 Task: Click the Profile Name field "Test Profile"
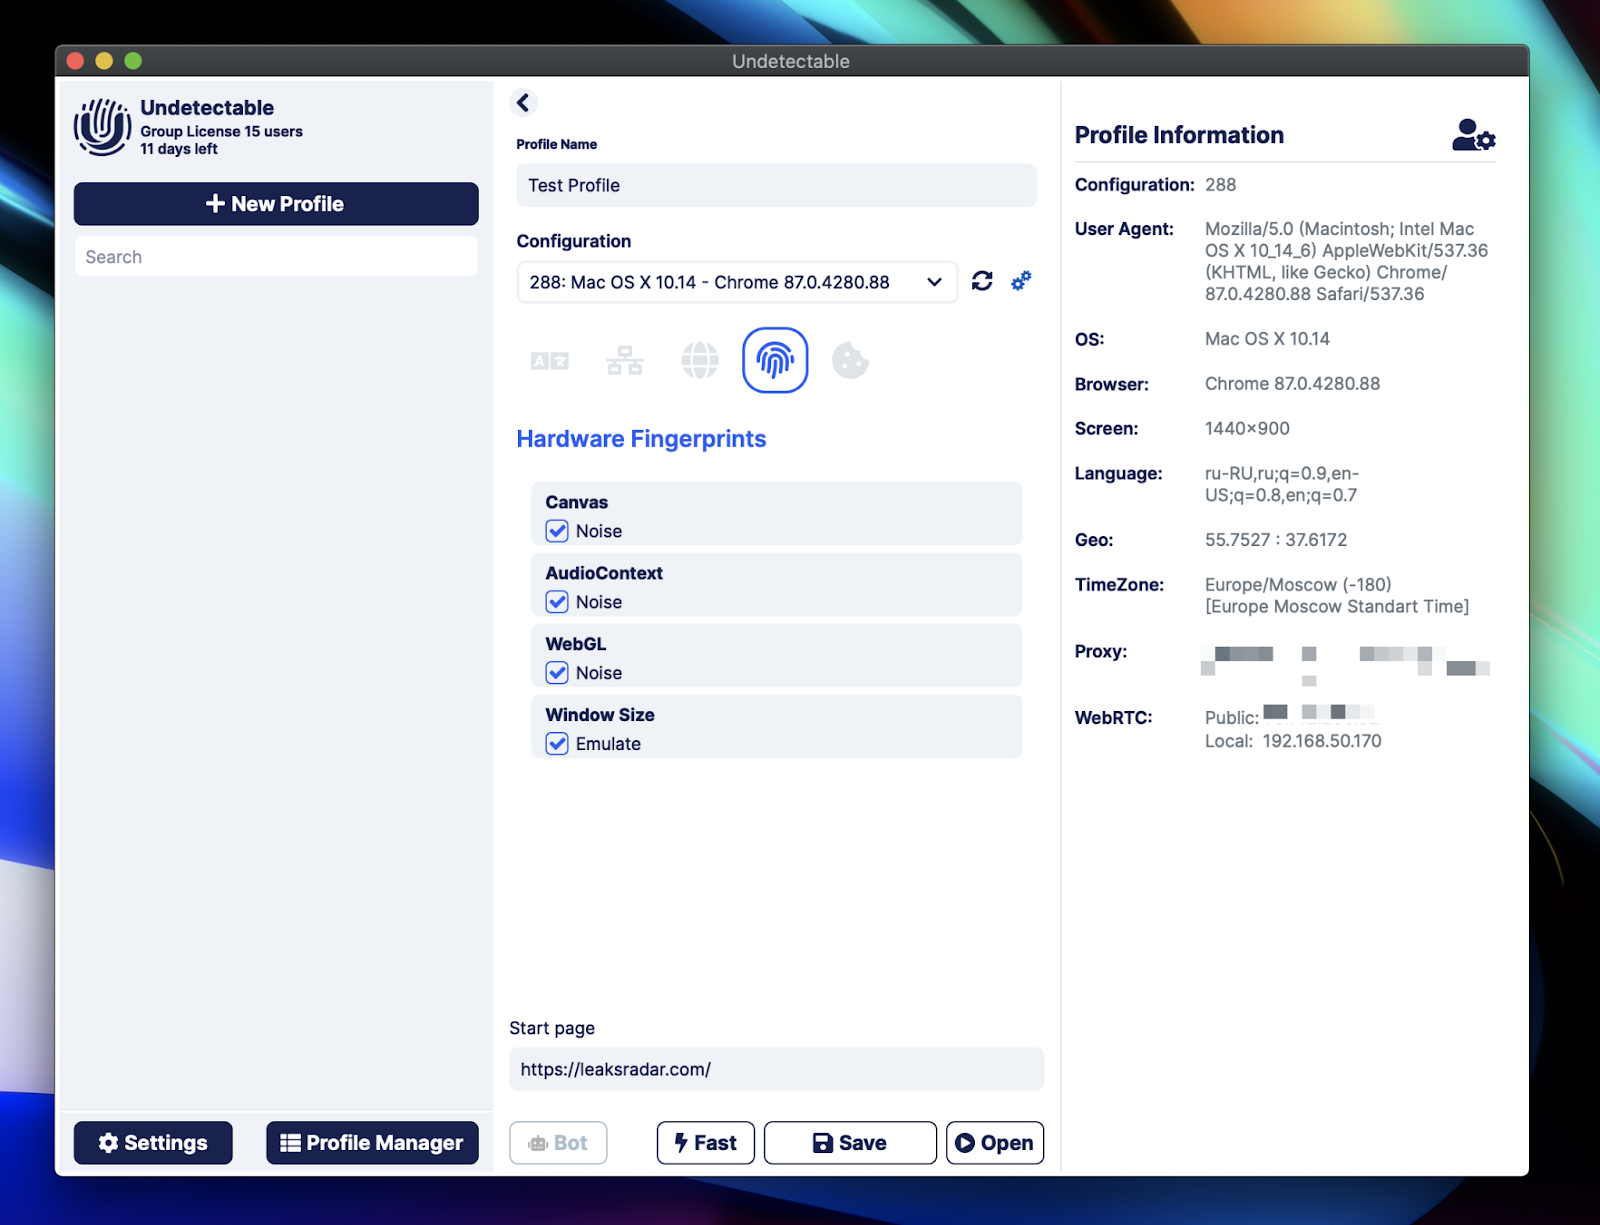click(776, 185)
